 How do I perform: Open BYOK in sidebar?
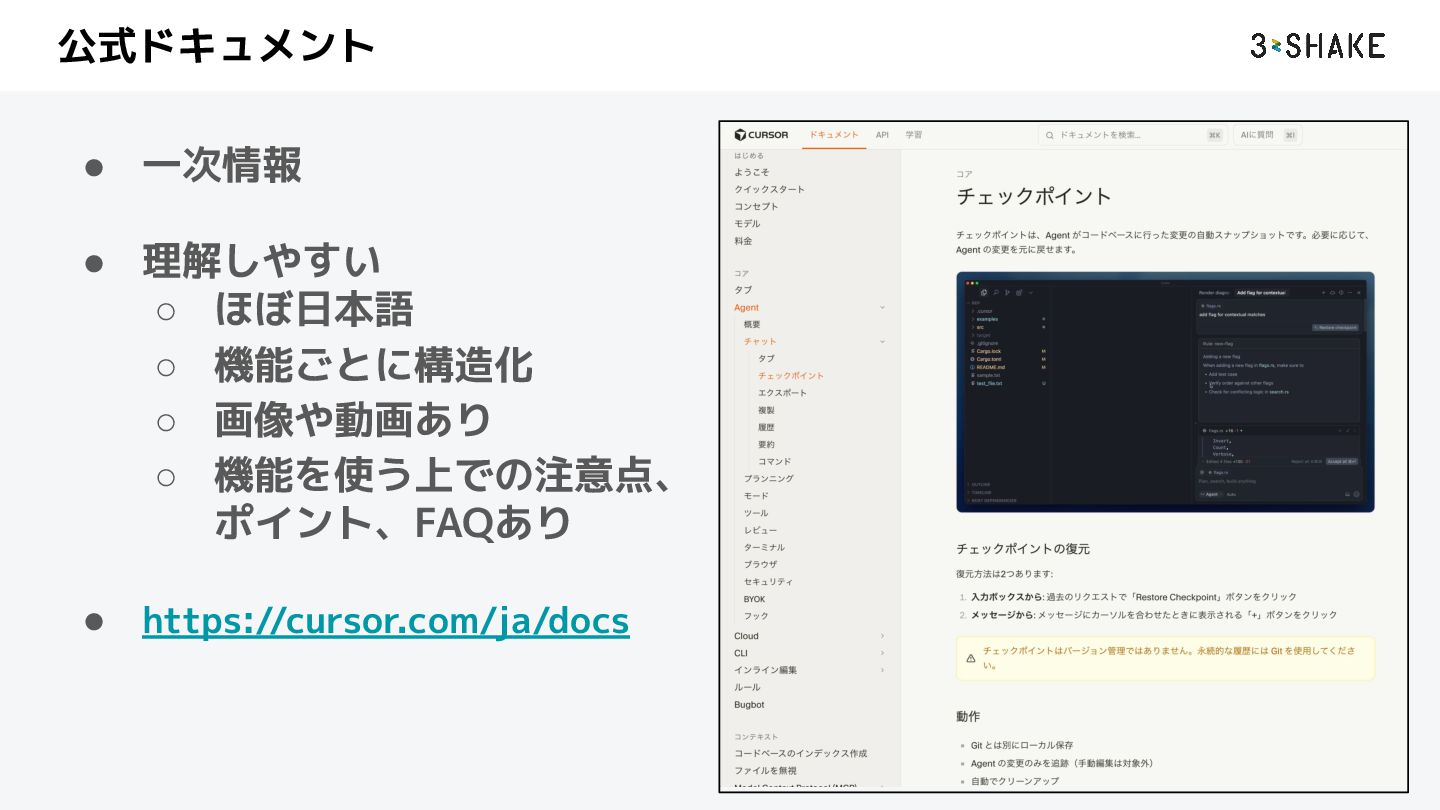coord(754,599)
